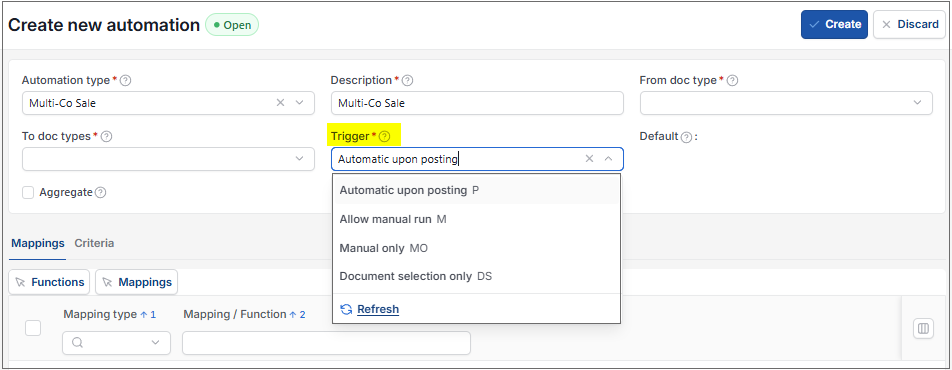The image size is (952, 370).
Task: Click the Create button
Action: click(834, 24)
